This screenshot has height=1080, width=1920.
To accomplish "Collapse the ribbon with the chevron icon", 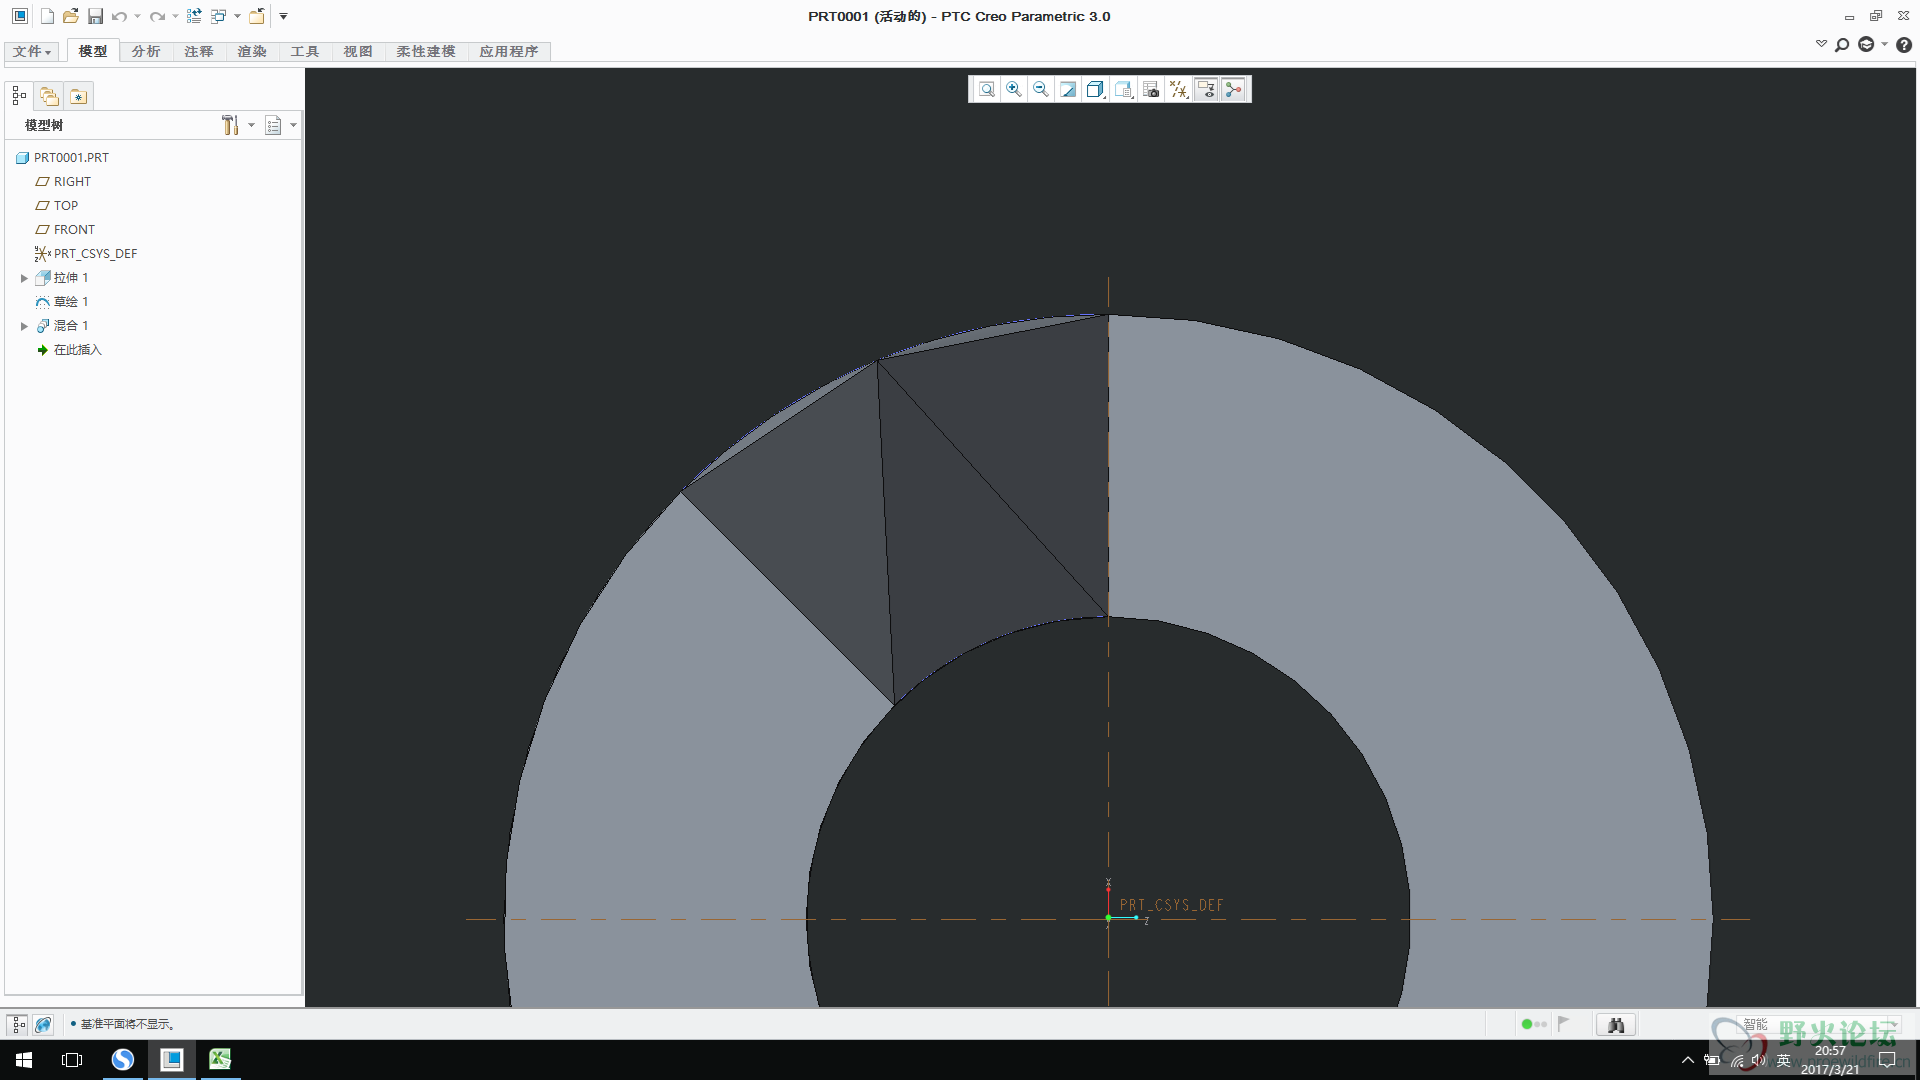I will 1821,44.
